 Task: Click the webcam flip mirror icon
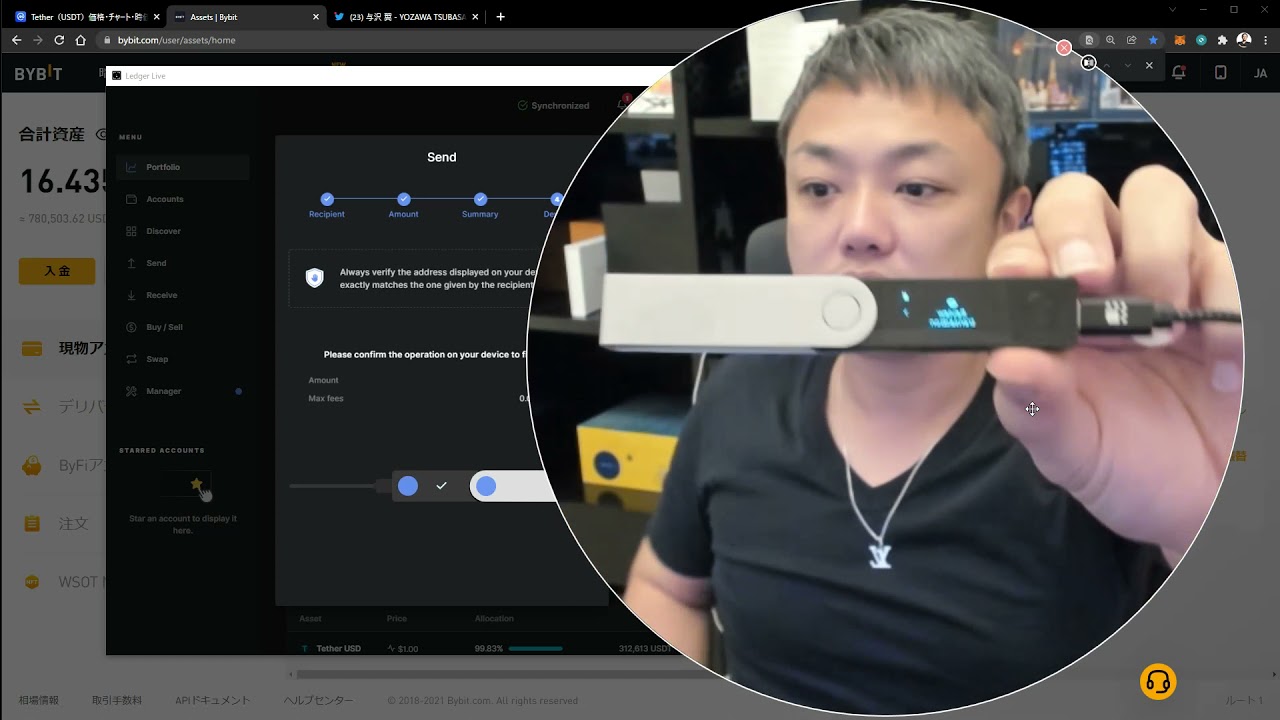point(1088,63)
